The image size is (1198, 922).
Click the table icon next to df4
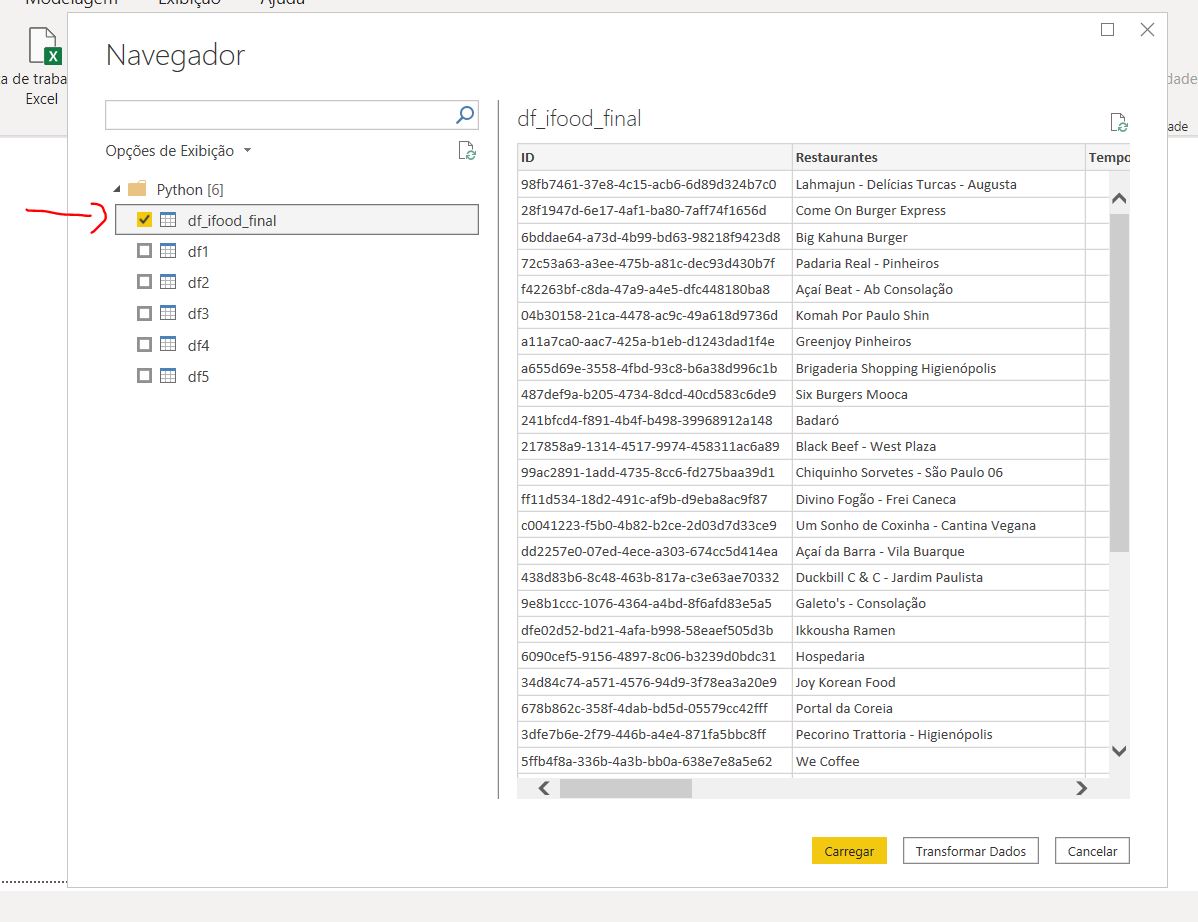tap(168, 345)
